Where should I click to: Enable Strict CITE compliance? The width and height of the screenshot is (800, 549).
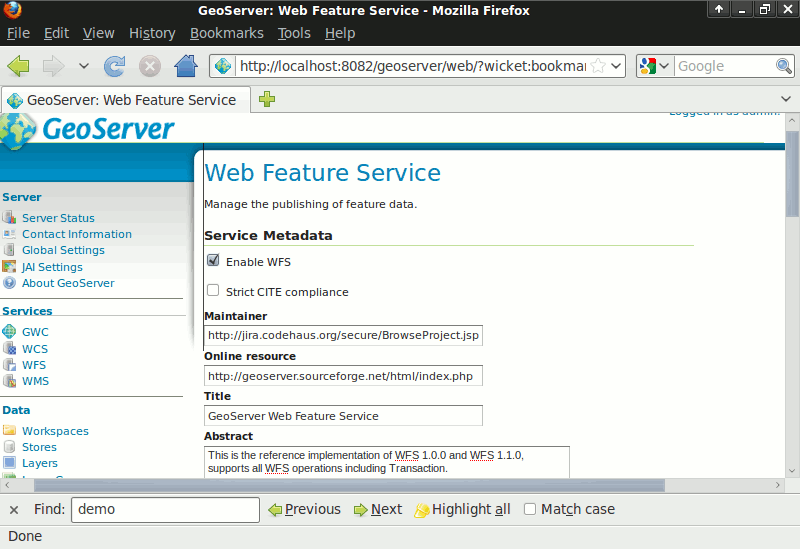point(213,290)
